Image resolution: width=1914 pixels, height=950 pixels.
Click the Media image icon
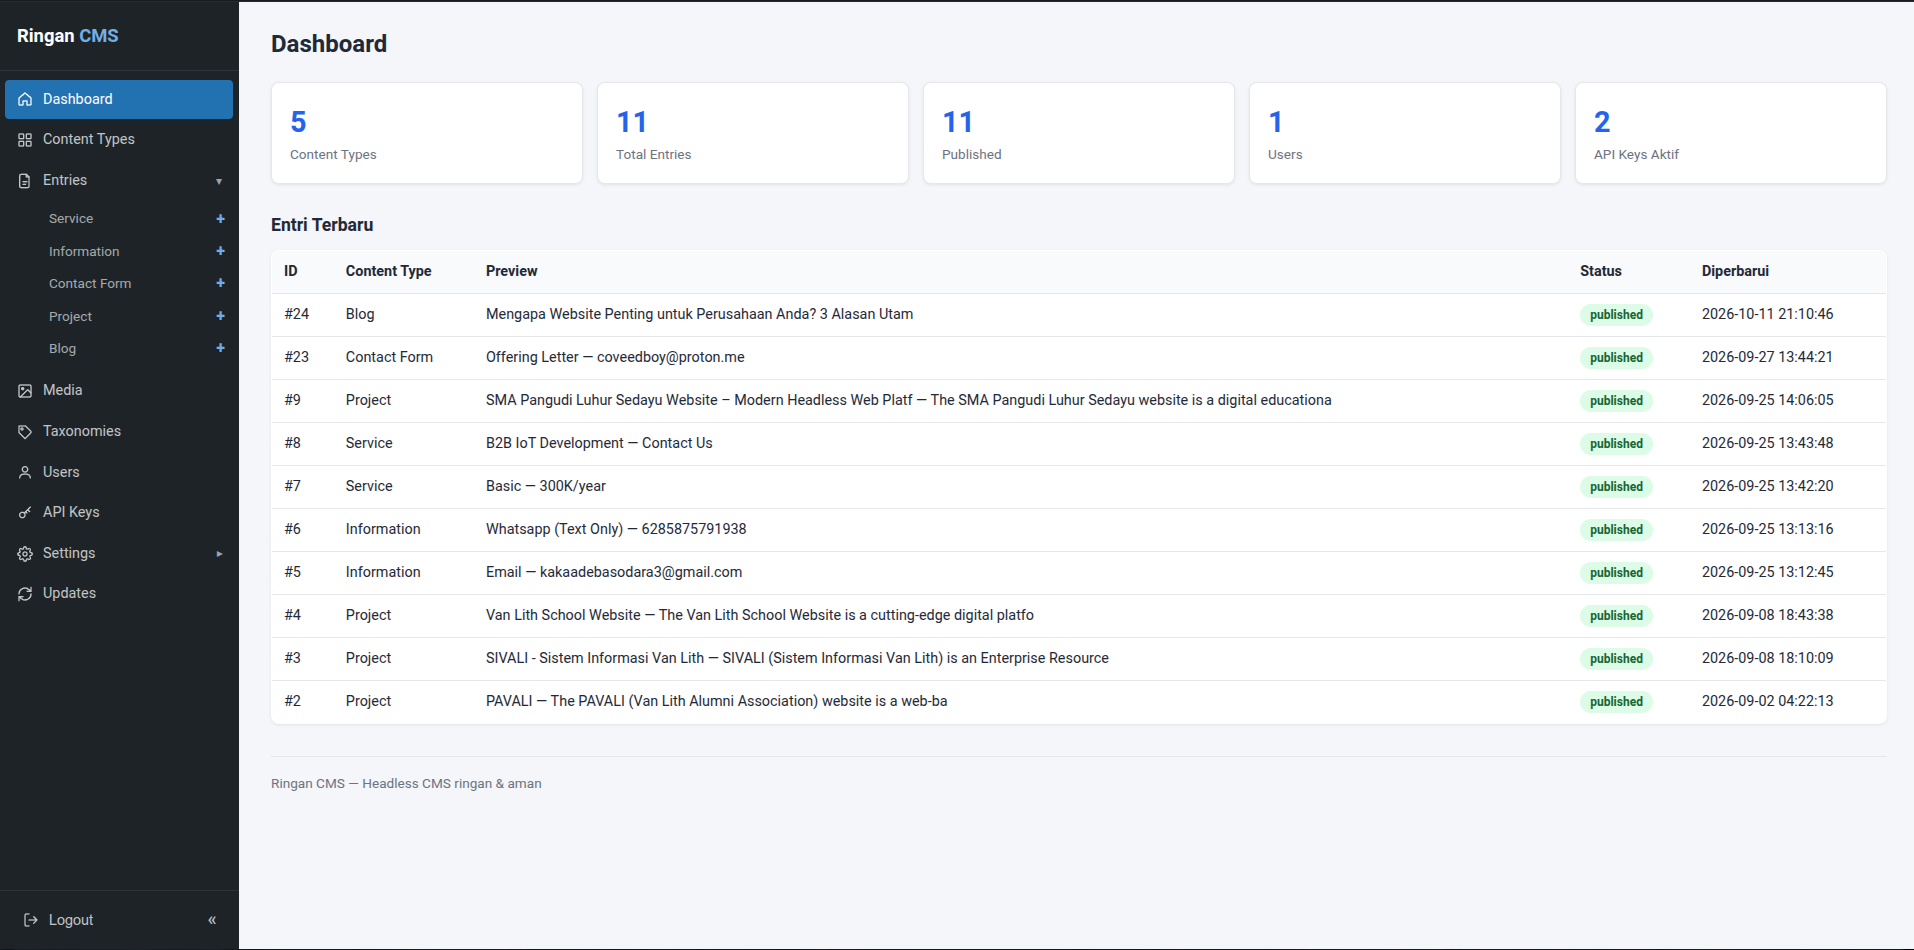25,391
